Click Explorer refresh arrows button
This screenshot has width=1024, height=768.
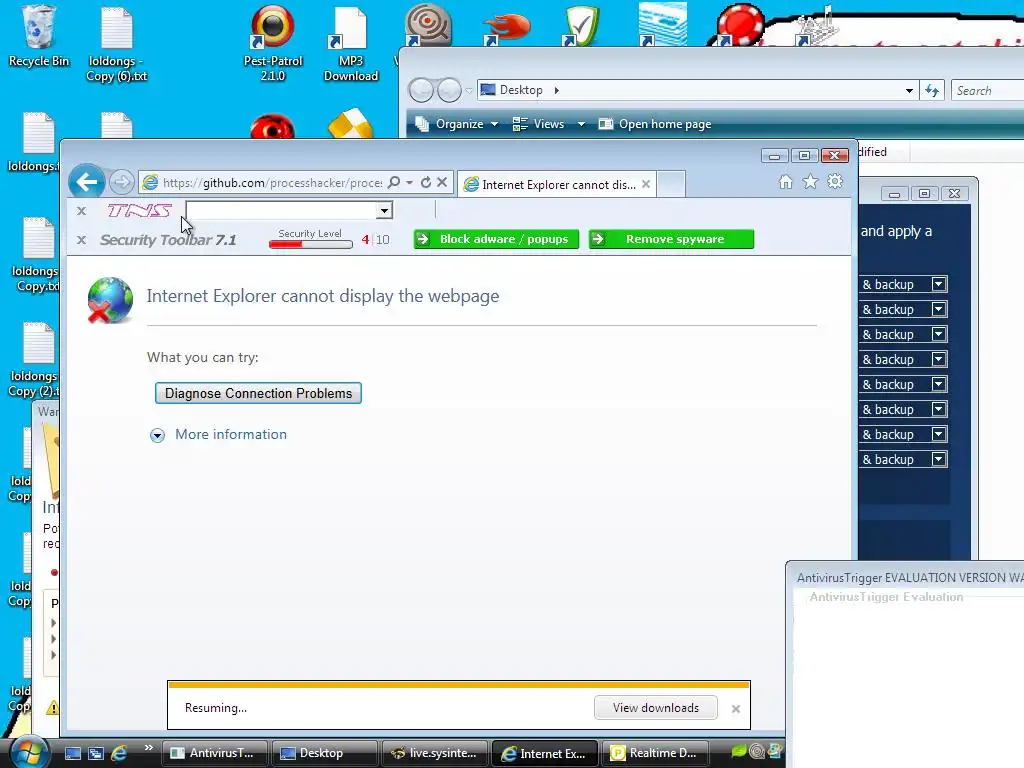(x=932, y=91)
